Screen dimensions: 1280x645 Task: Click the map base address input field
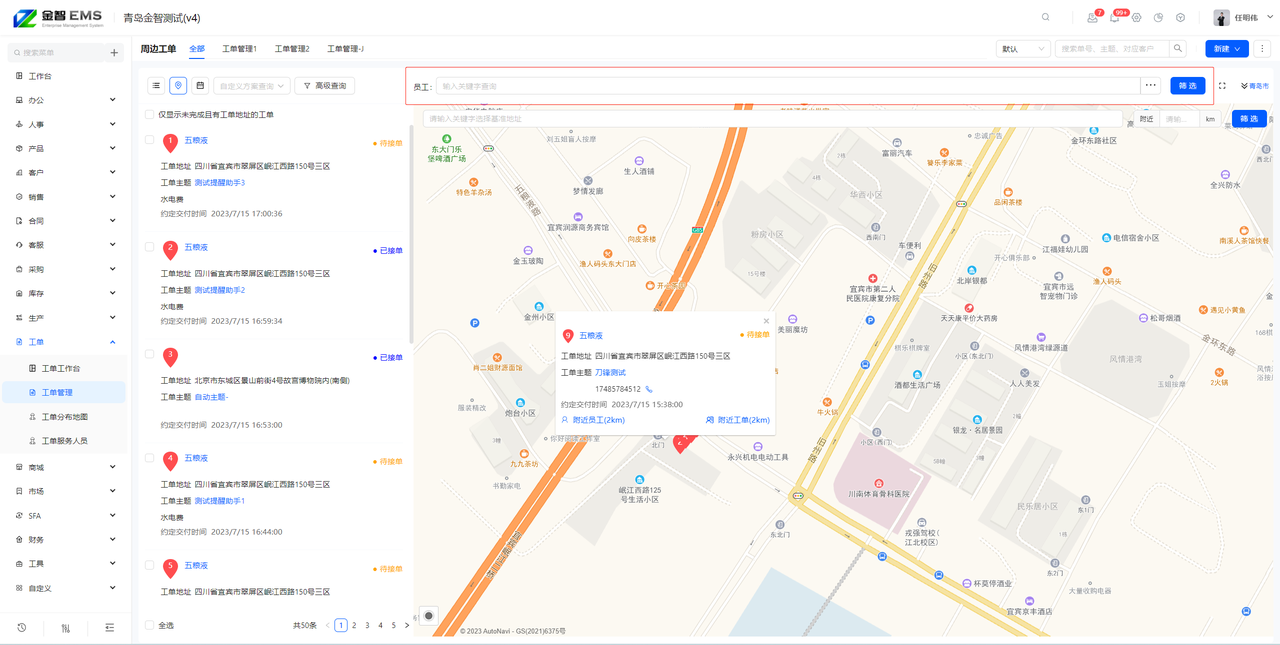[x=773, y=119]
